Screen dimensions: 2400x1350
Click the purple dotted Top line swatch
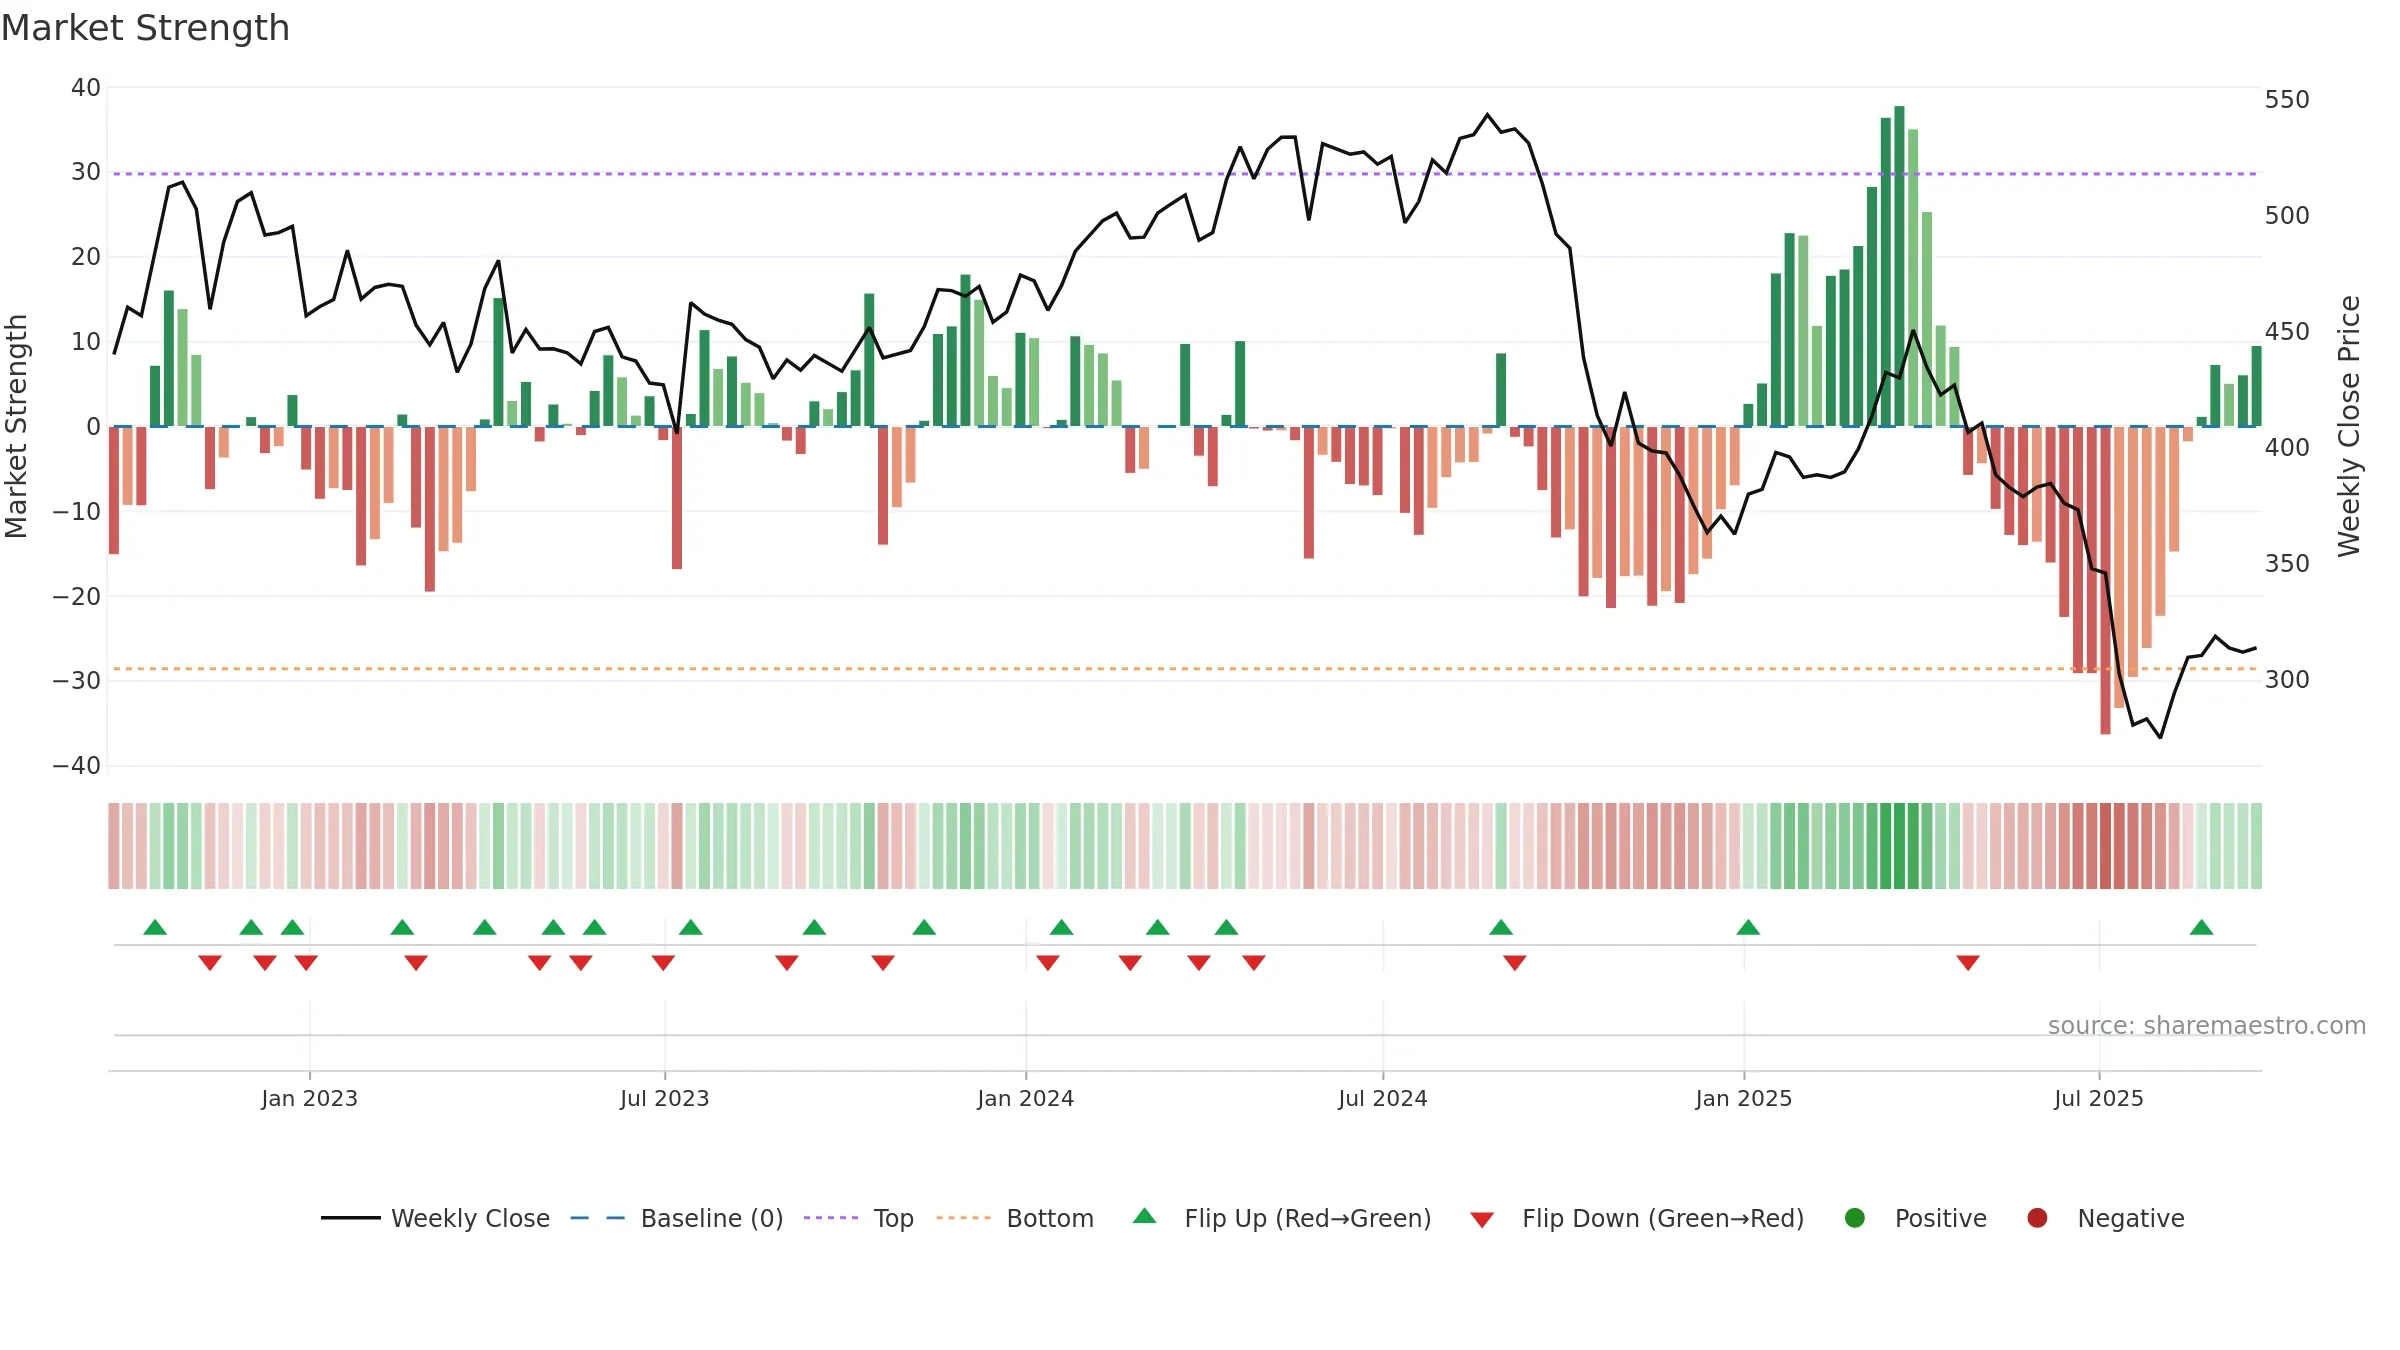tap(831, 1218)
